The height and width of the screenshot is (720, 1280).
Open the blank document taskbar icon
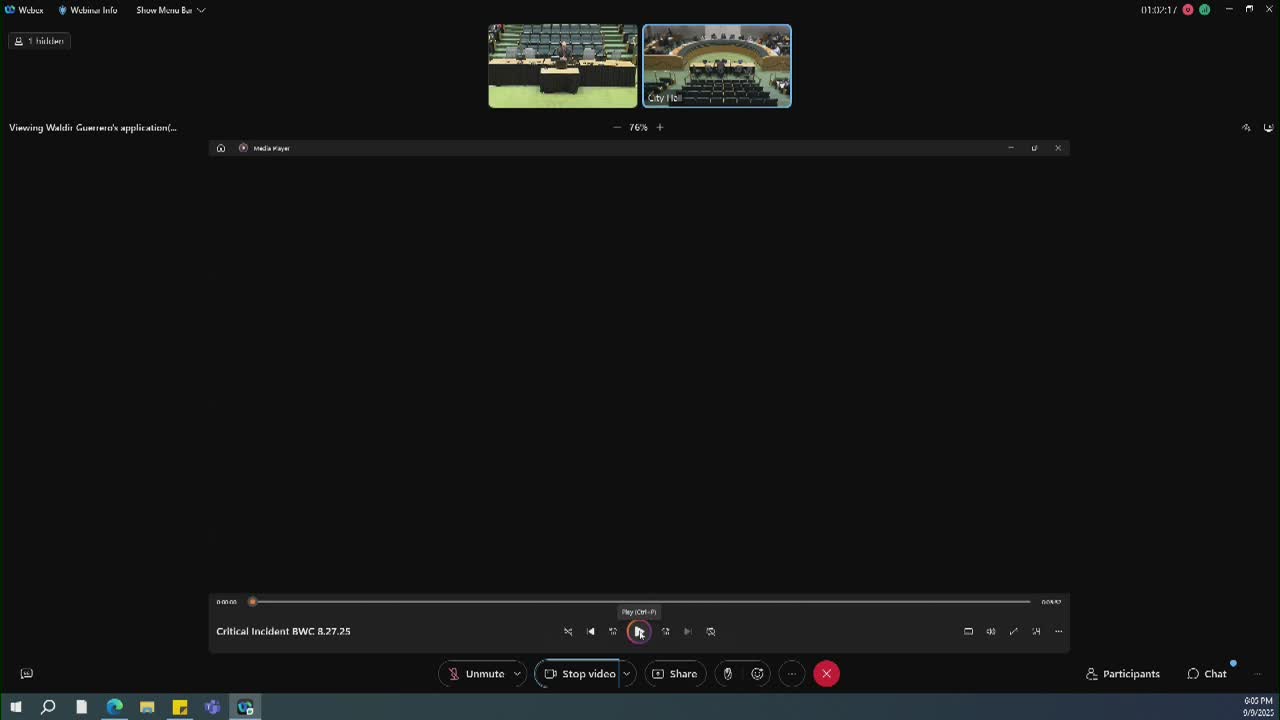[x=81, y=707]
